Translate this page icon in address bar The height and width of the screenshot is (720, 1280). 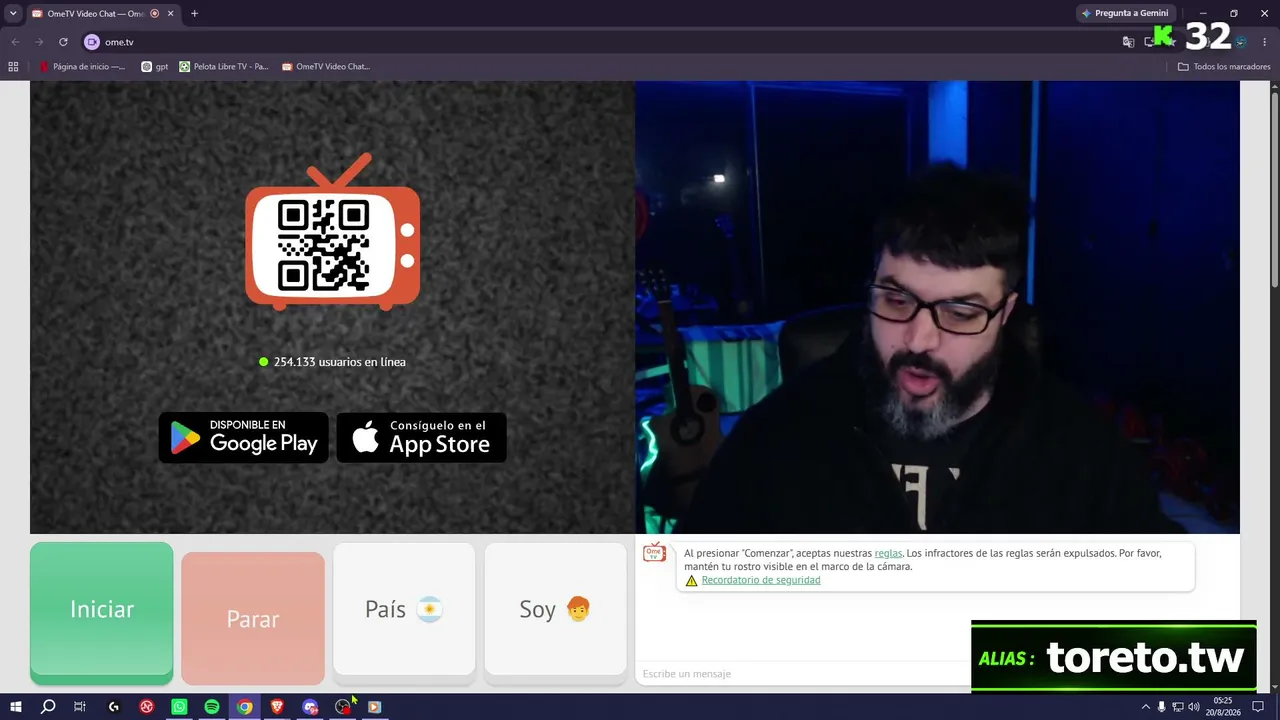pos(1128,42)
